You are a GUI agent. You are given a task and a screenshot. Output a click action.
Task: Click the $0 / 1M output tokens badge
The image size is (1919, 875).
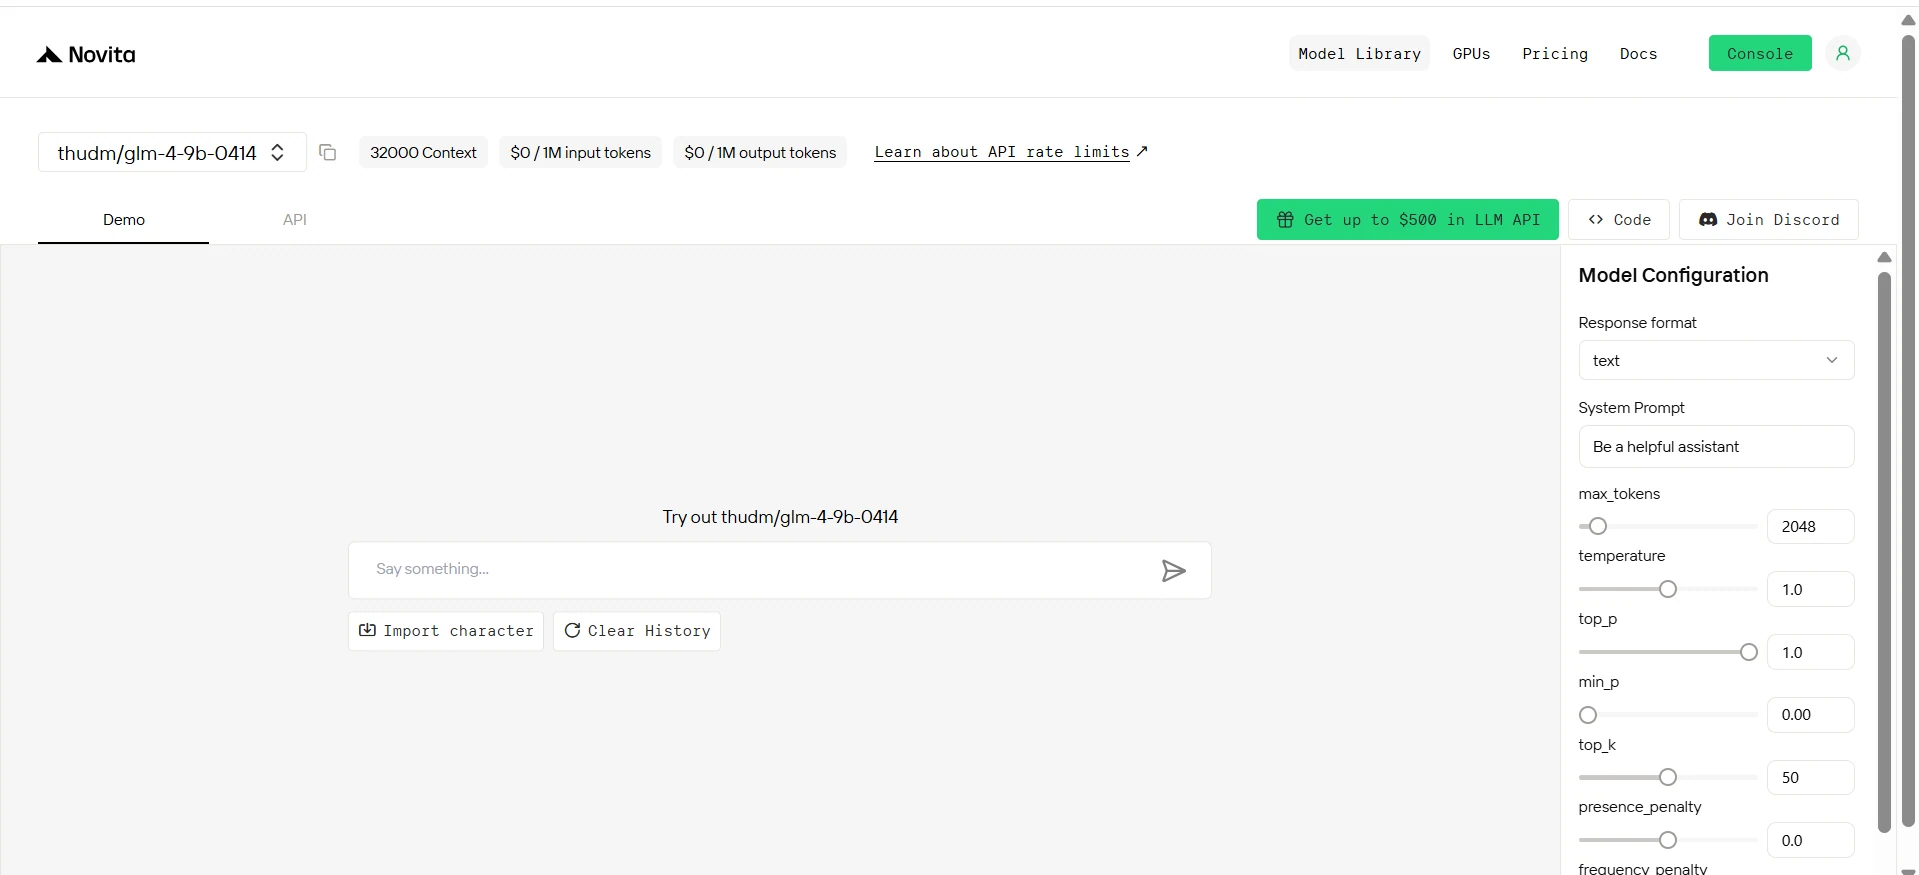[x=760, y=152]
